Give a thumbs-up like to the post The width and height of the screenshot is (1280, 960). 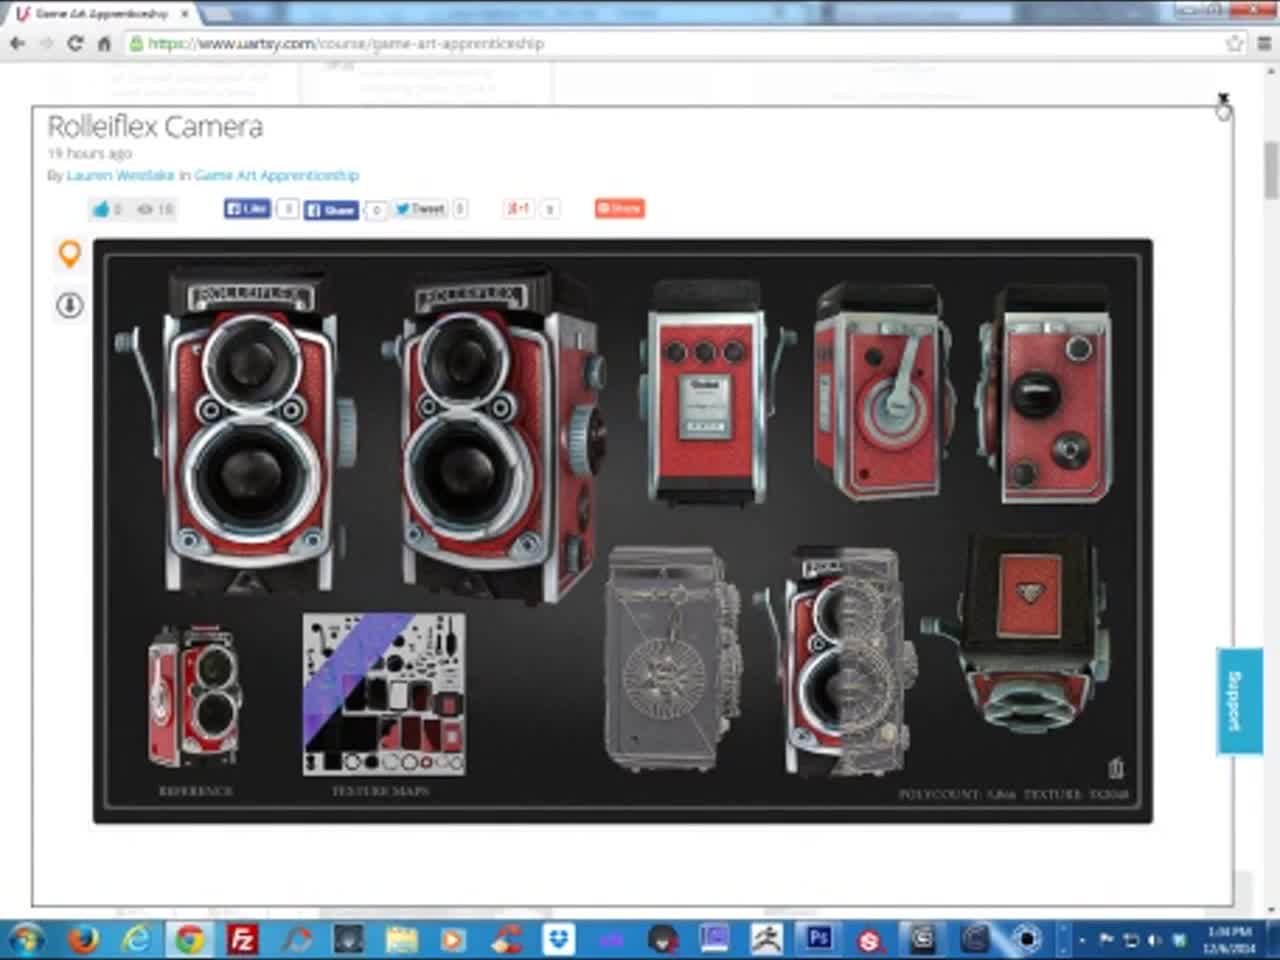click(101, 209)
